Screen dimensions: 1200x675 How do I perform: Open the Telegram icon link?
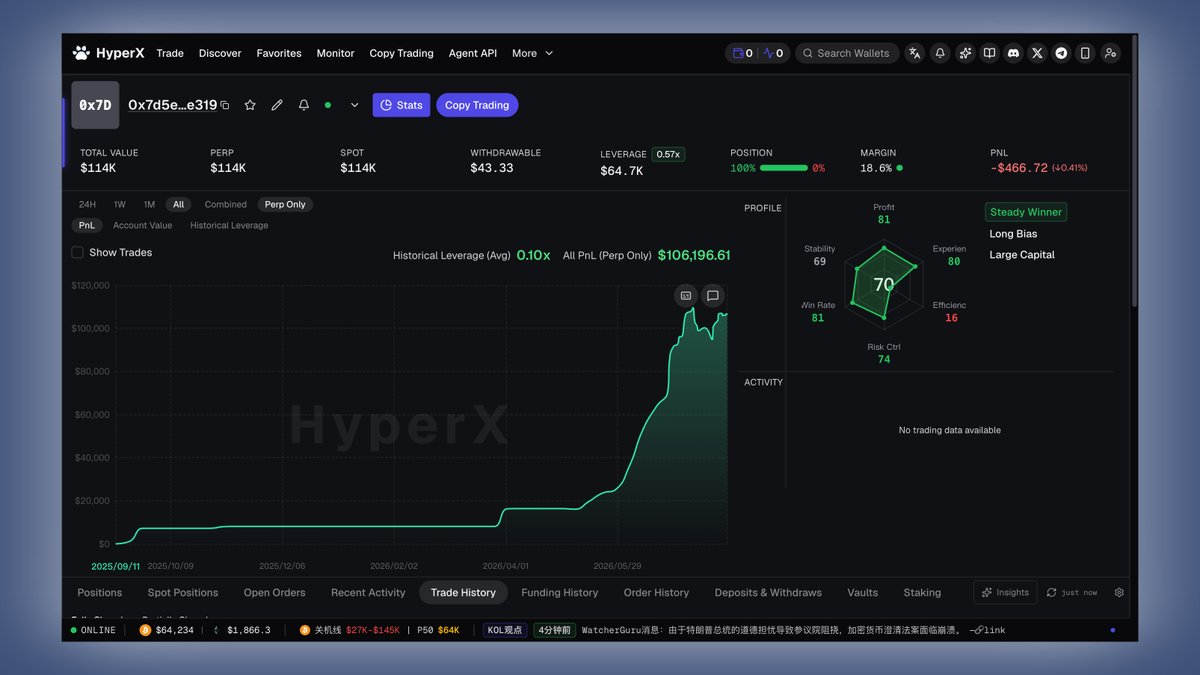(1061, 53)
